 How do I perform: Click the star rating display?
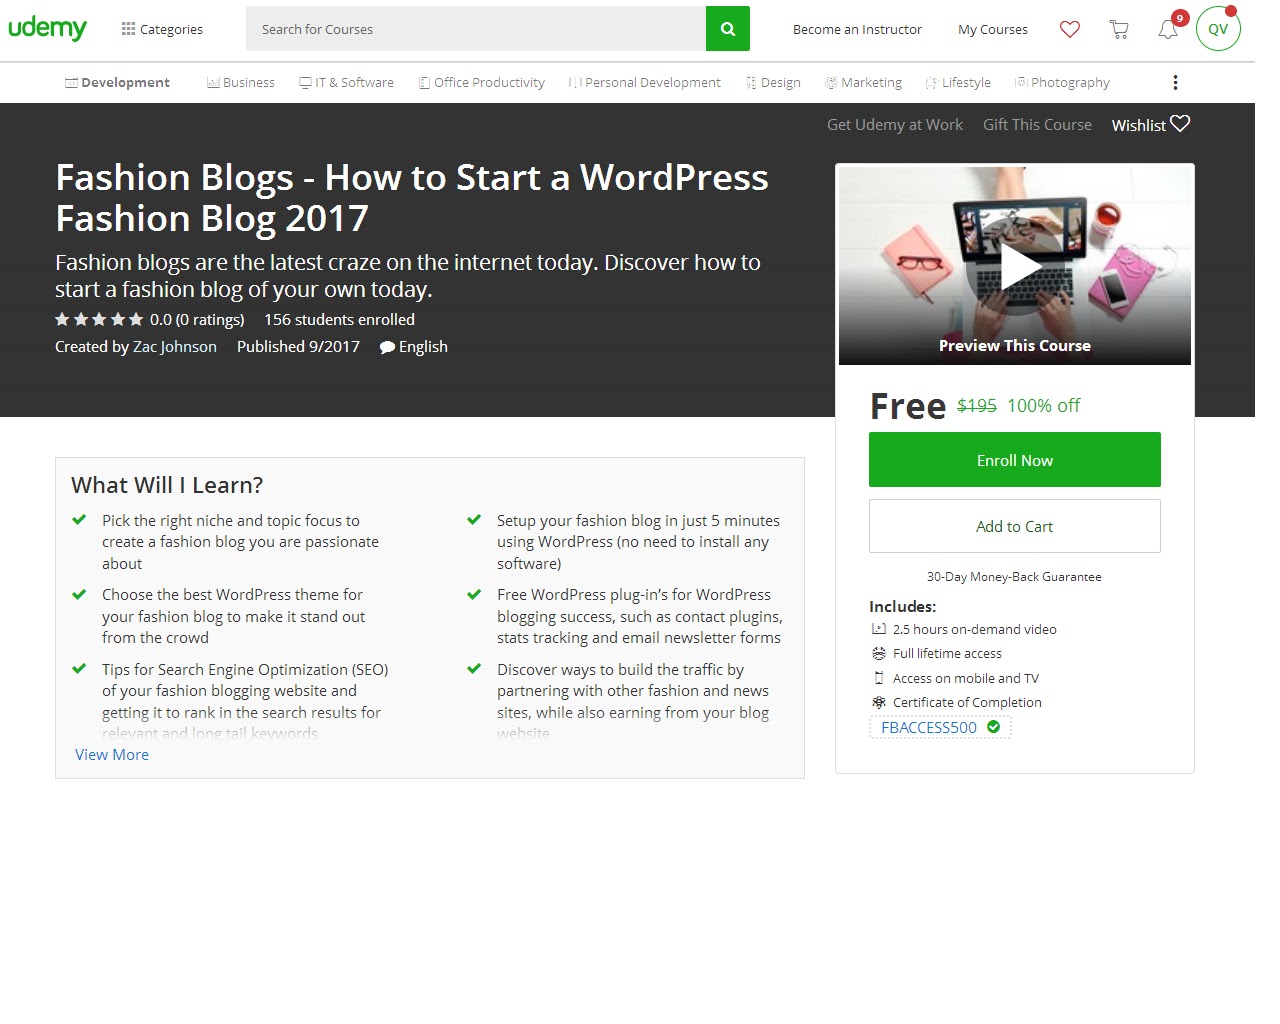[99, 319]
